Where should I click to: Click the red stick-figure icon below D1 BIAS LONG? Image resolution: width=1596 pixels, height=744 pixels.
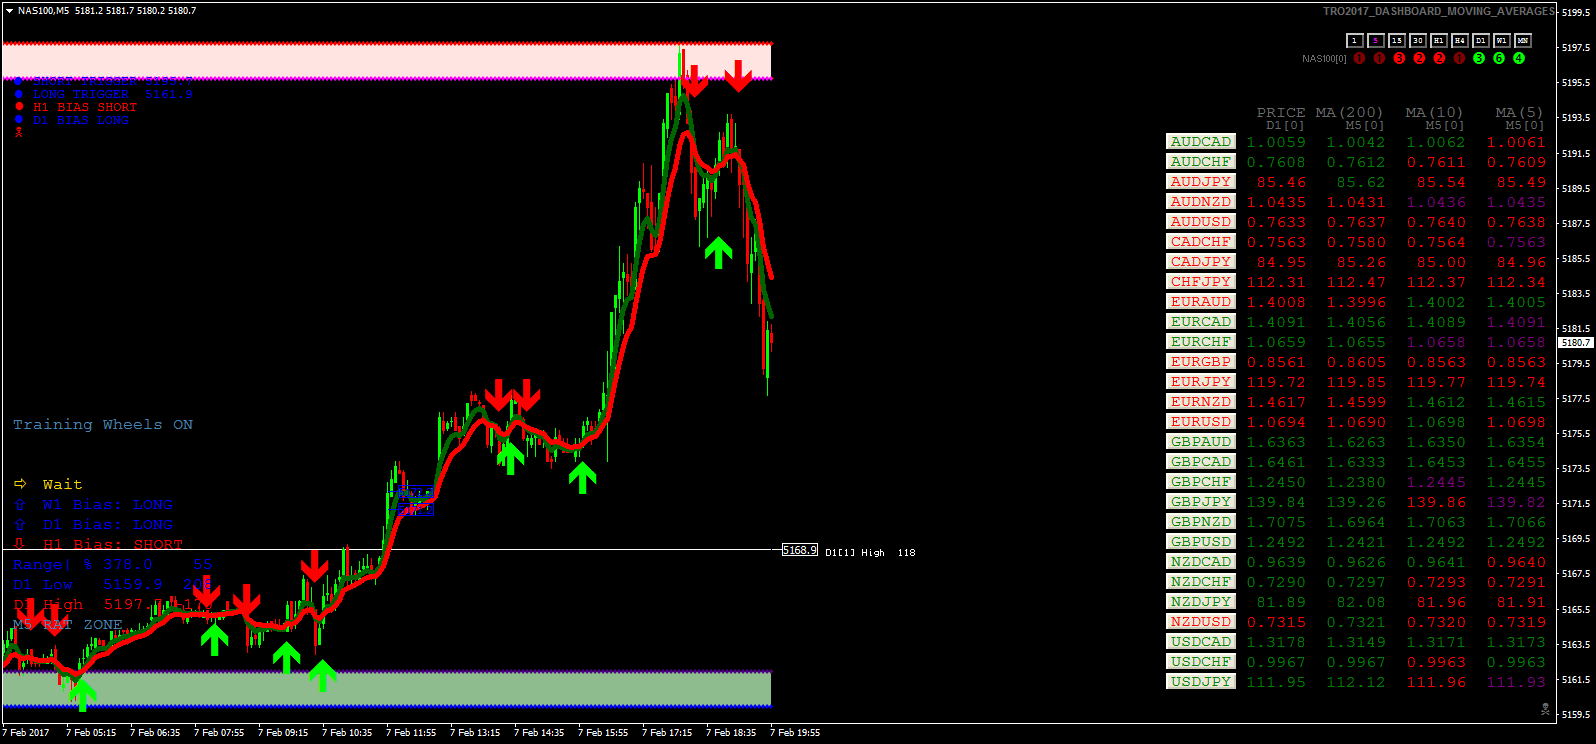coord(19,132)
